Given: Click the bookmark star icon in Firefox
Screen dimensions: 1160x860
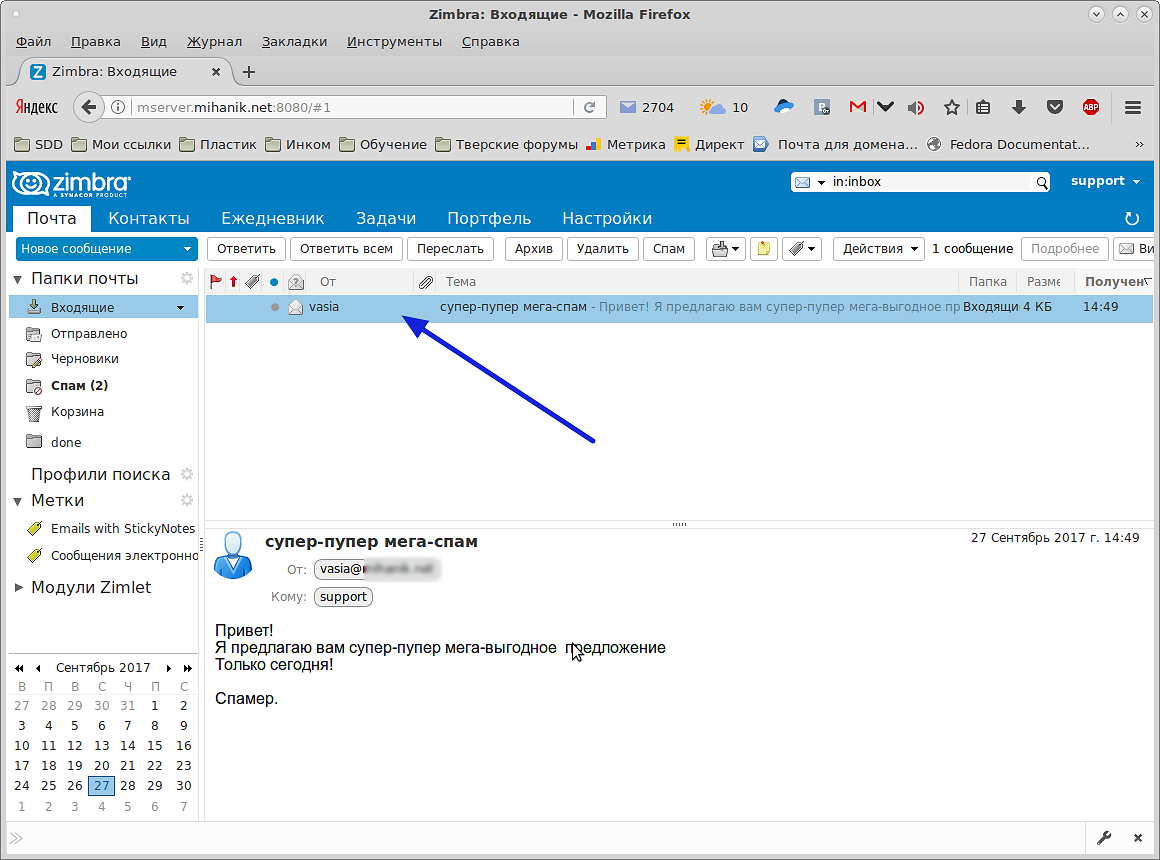Looking at the screenshot, I should (951, 107).
